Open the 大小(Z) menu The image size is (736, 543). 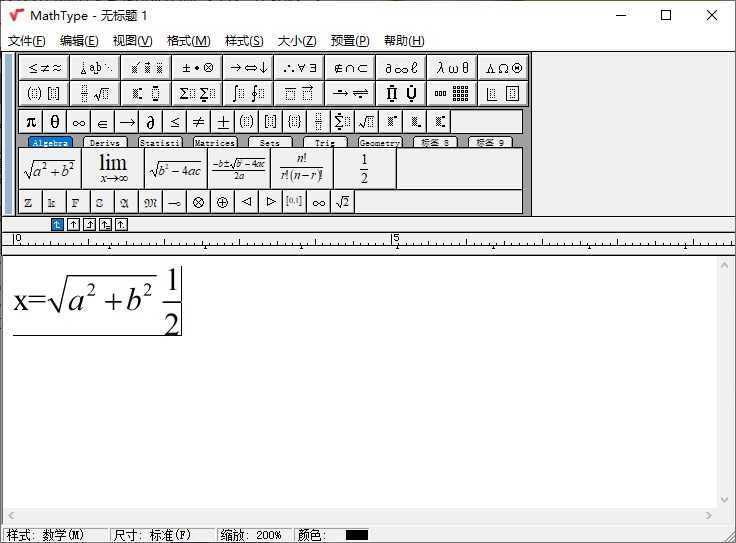click(297, 41)
